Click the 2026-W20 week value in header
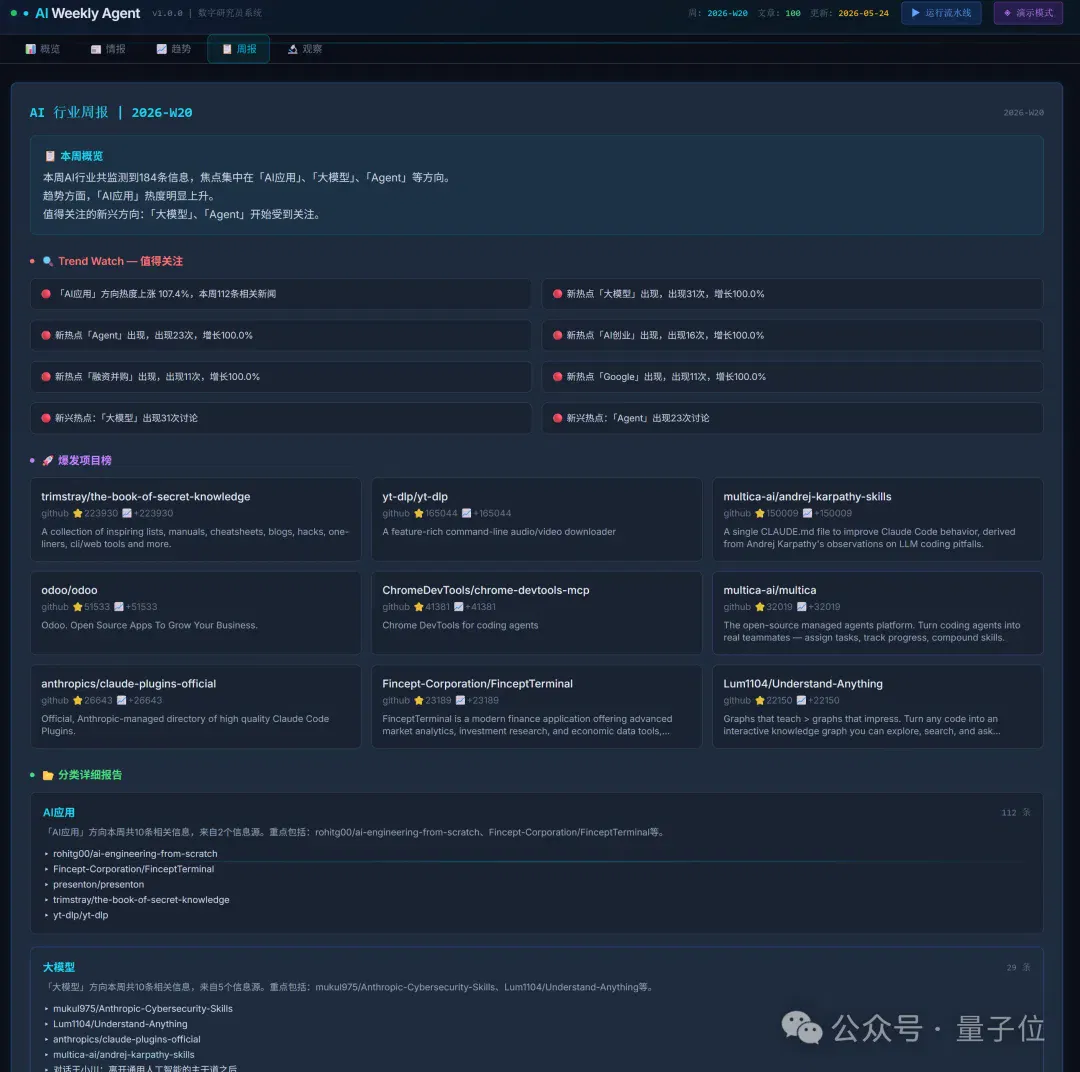This screenshot has width=1080, height=1072. point(727,13)
